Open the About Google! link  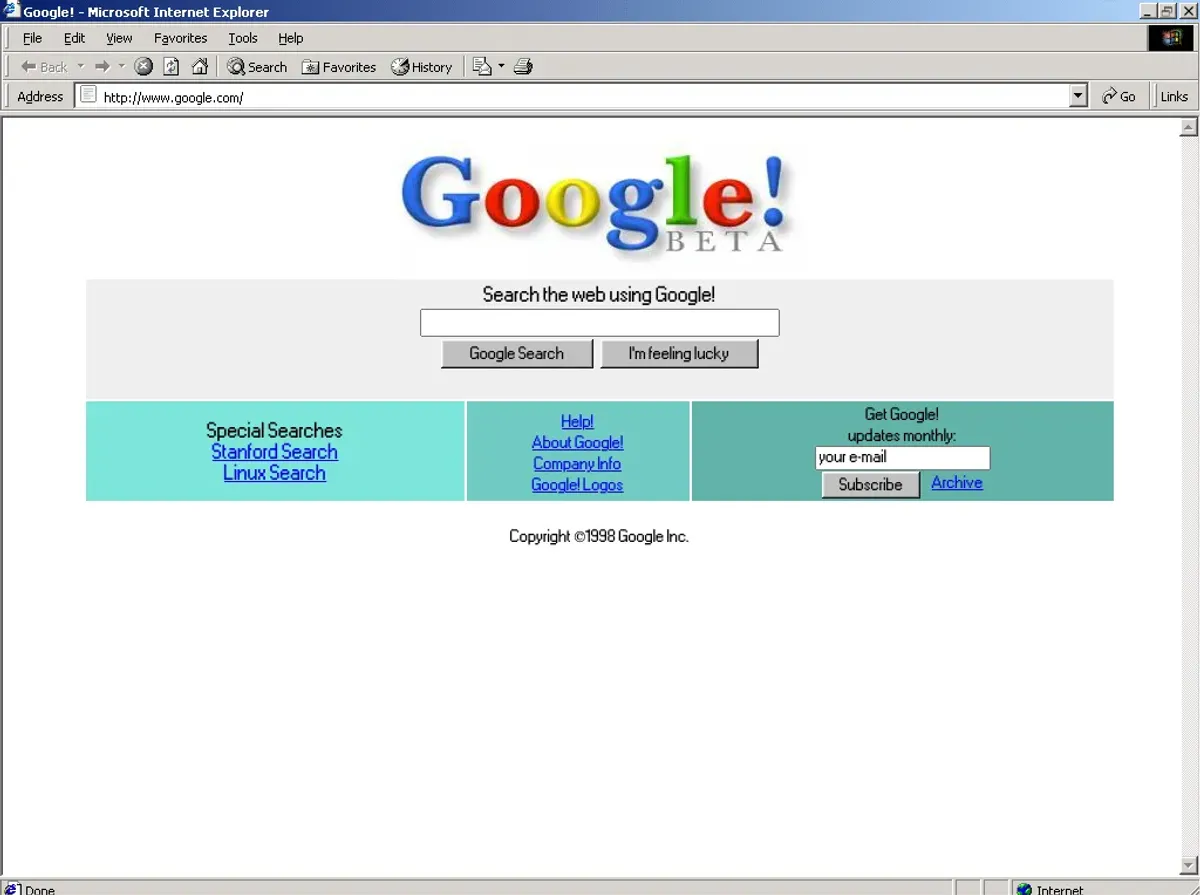pyautogui.click(x=577, y=443)
